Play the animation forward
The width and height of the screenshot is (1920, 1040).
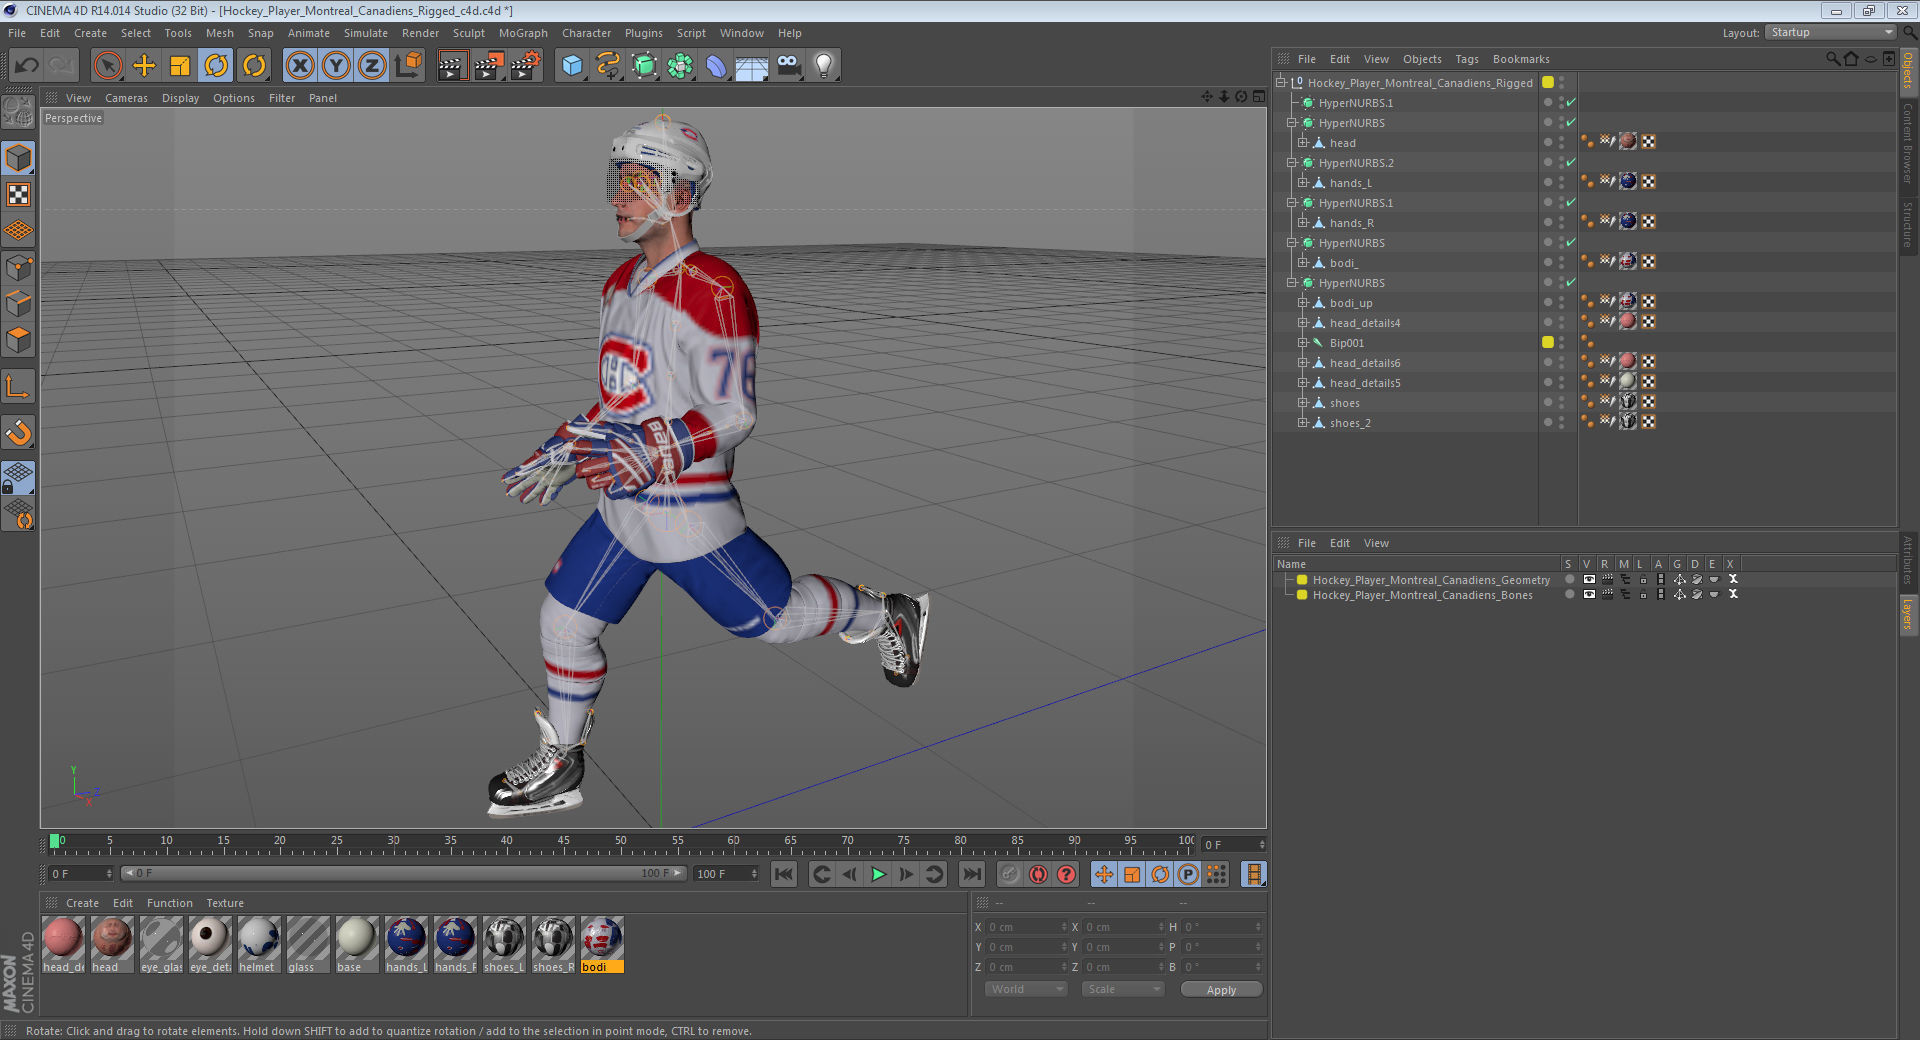pos(878,874)
